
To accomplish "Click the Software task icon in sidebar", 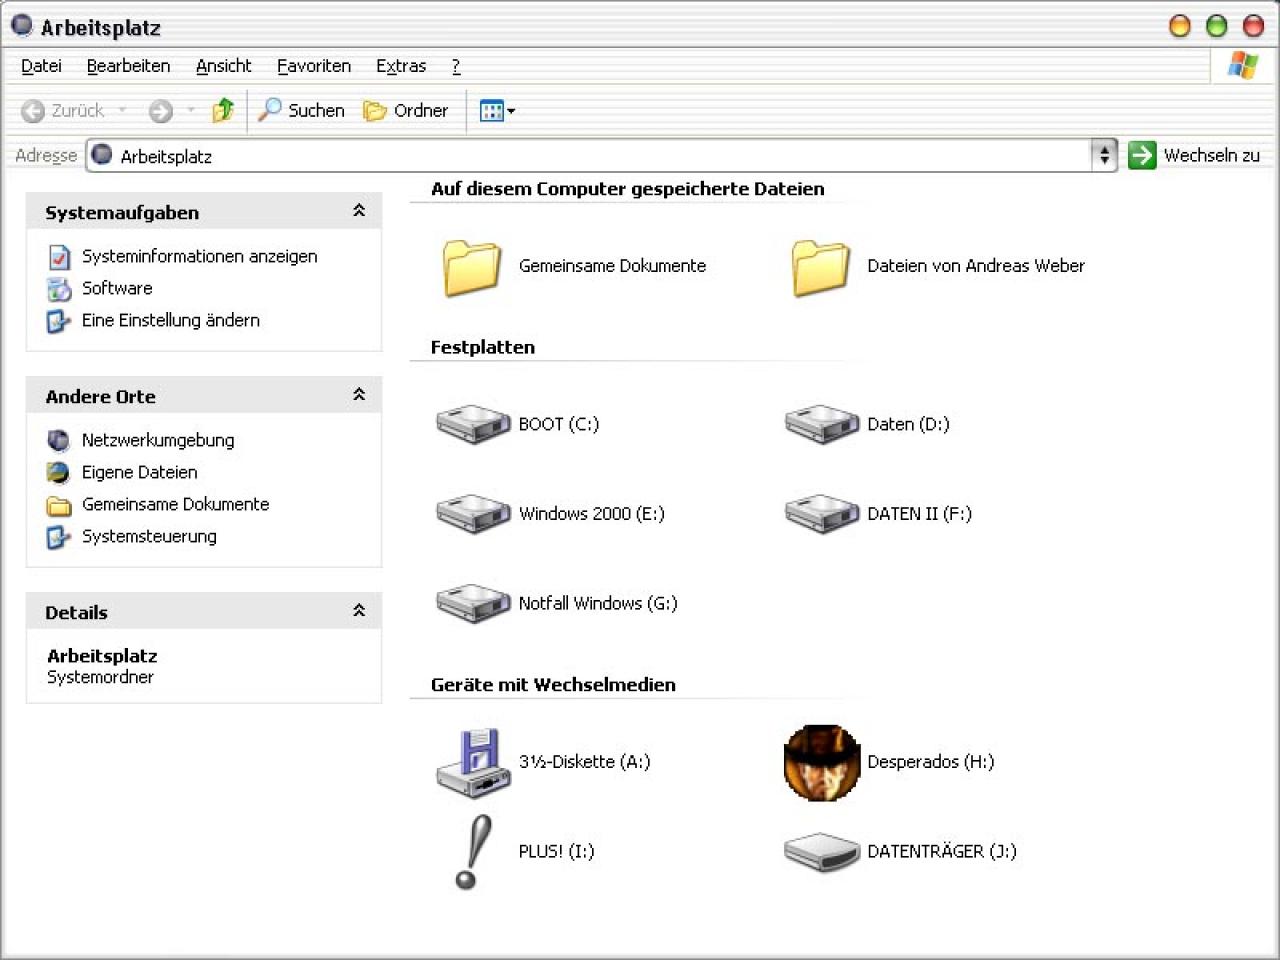I will (59, 289).
